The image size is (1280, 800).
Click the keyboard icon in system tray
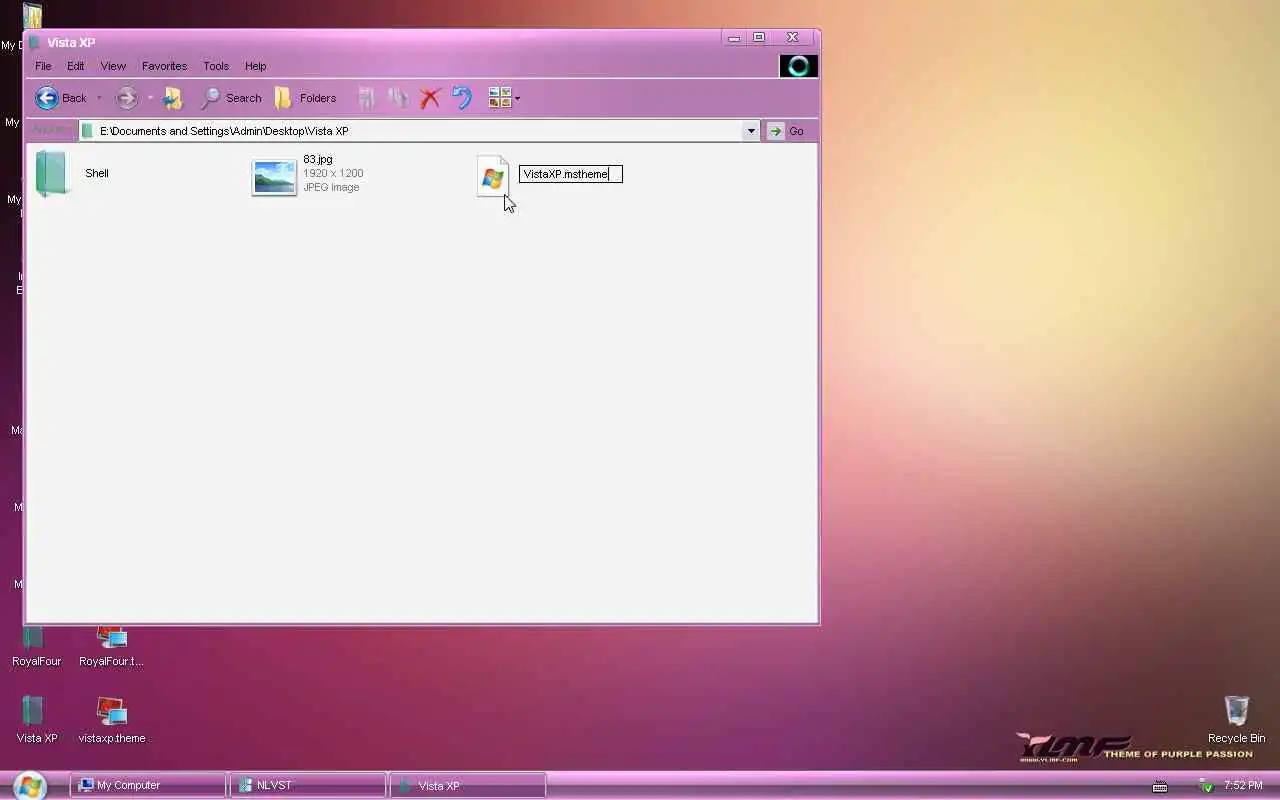(x=1160, y=786)
